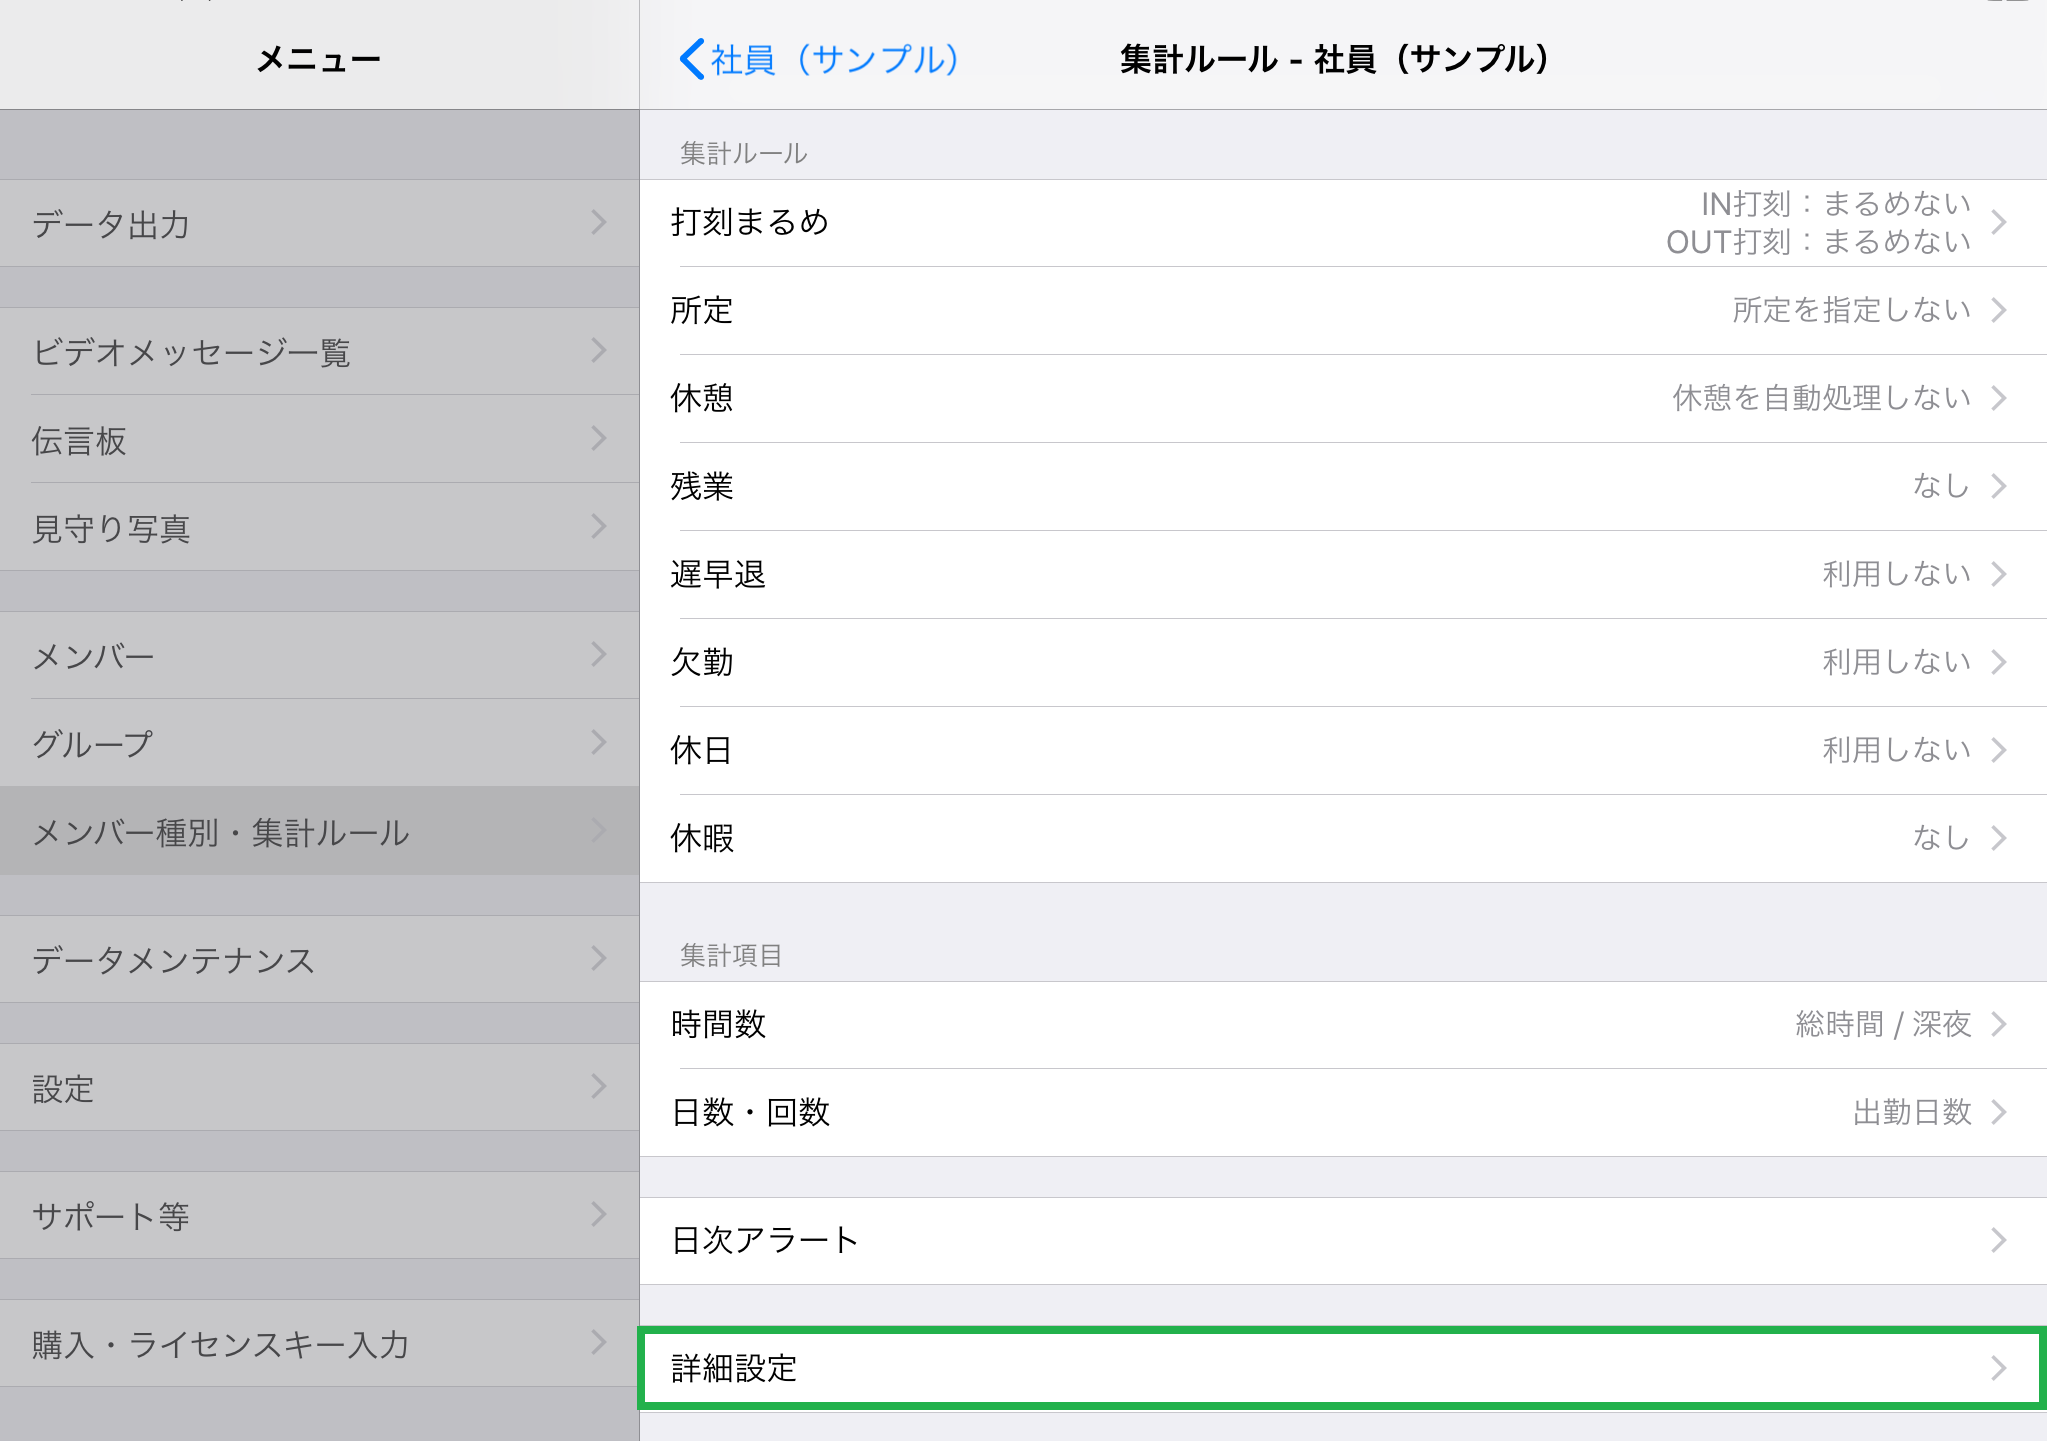Click chevron on 残業 row
This screenshot has width=2047, height=1441.
[x=1999, y=486]
